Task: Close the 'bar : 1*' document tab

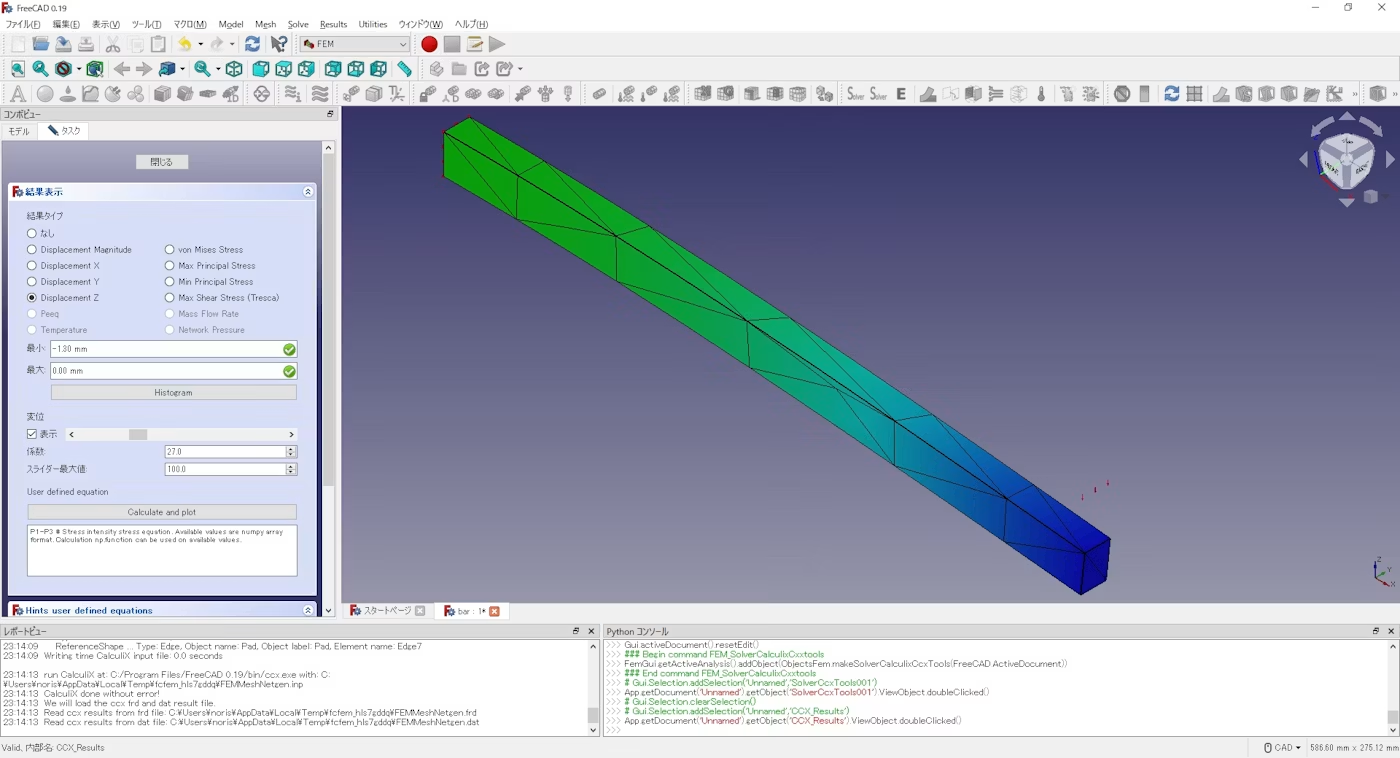Action: [494, 611]
